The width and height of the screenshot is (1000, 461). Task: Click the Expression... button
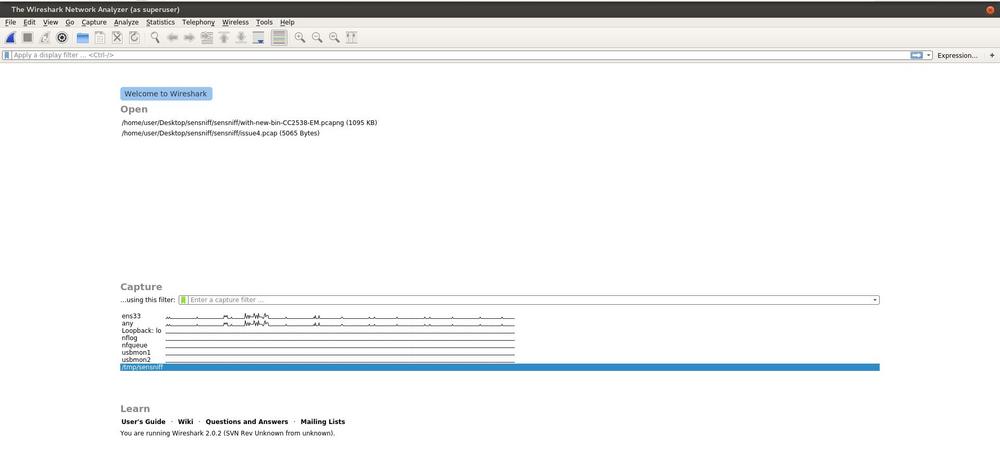[x=957, y=55]
